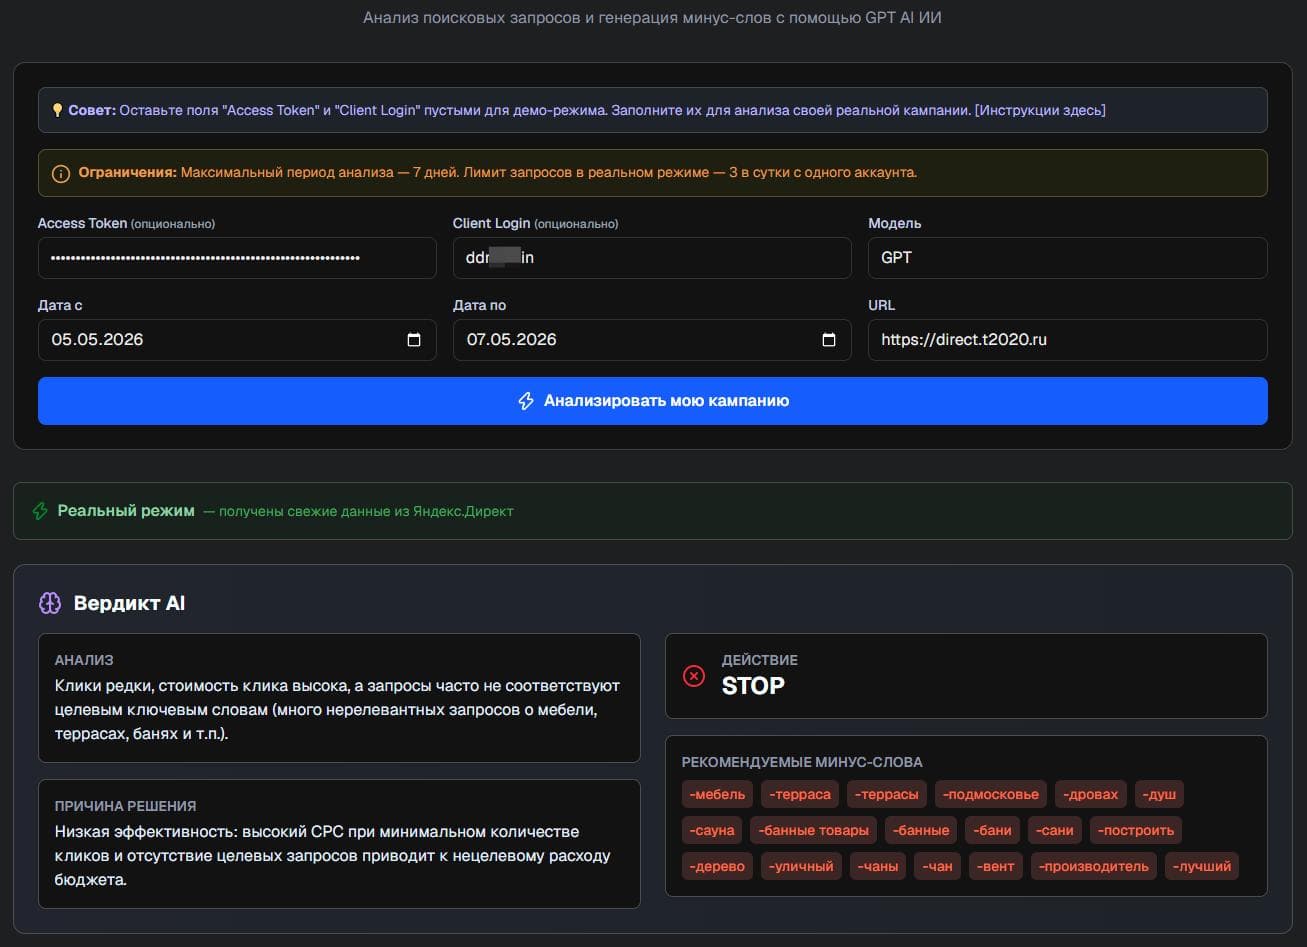
Task: Click the info icon beside "Ограничения"
Action: pyautogui.click(x=61, y=173)
